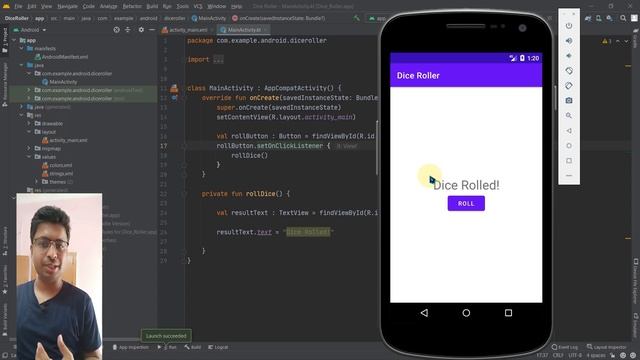This screenshot has width=640, height=360.
Task: Activate the emulator zoom magnifier
Action: coord(569,116)
